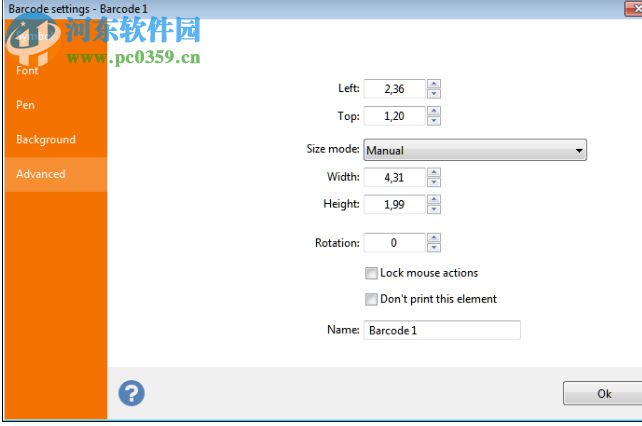Increase the Rotation value with up arrow

(x=434, y=238)
